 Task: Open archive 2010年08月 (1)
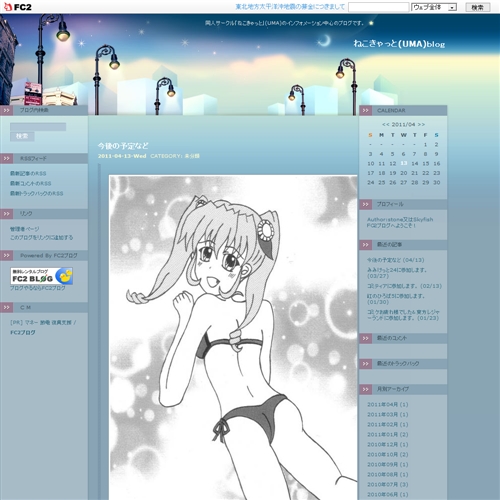point(388,474)
